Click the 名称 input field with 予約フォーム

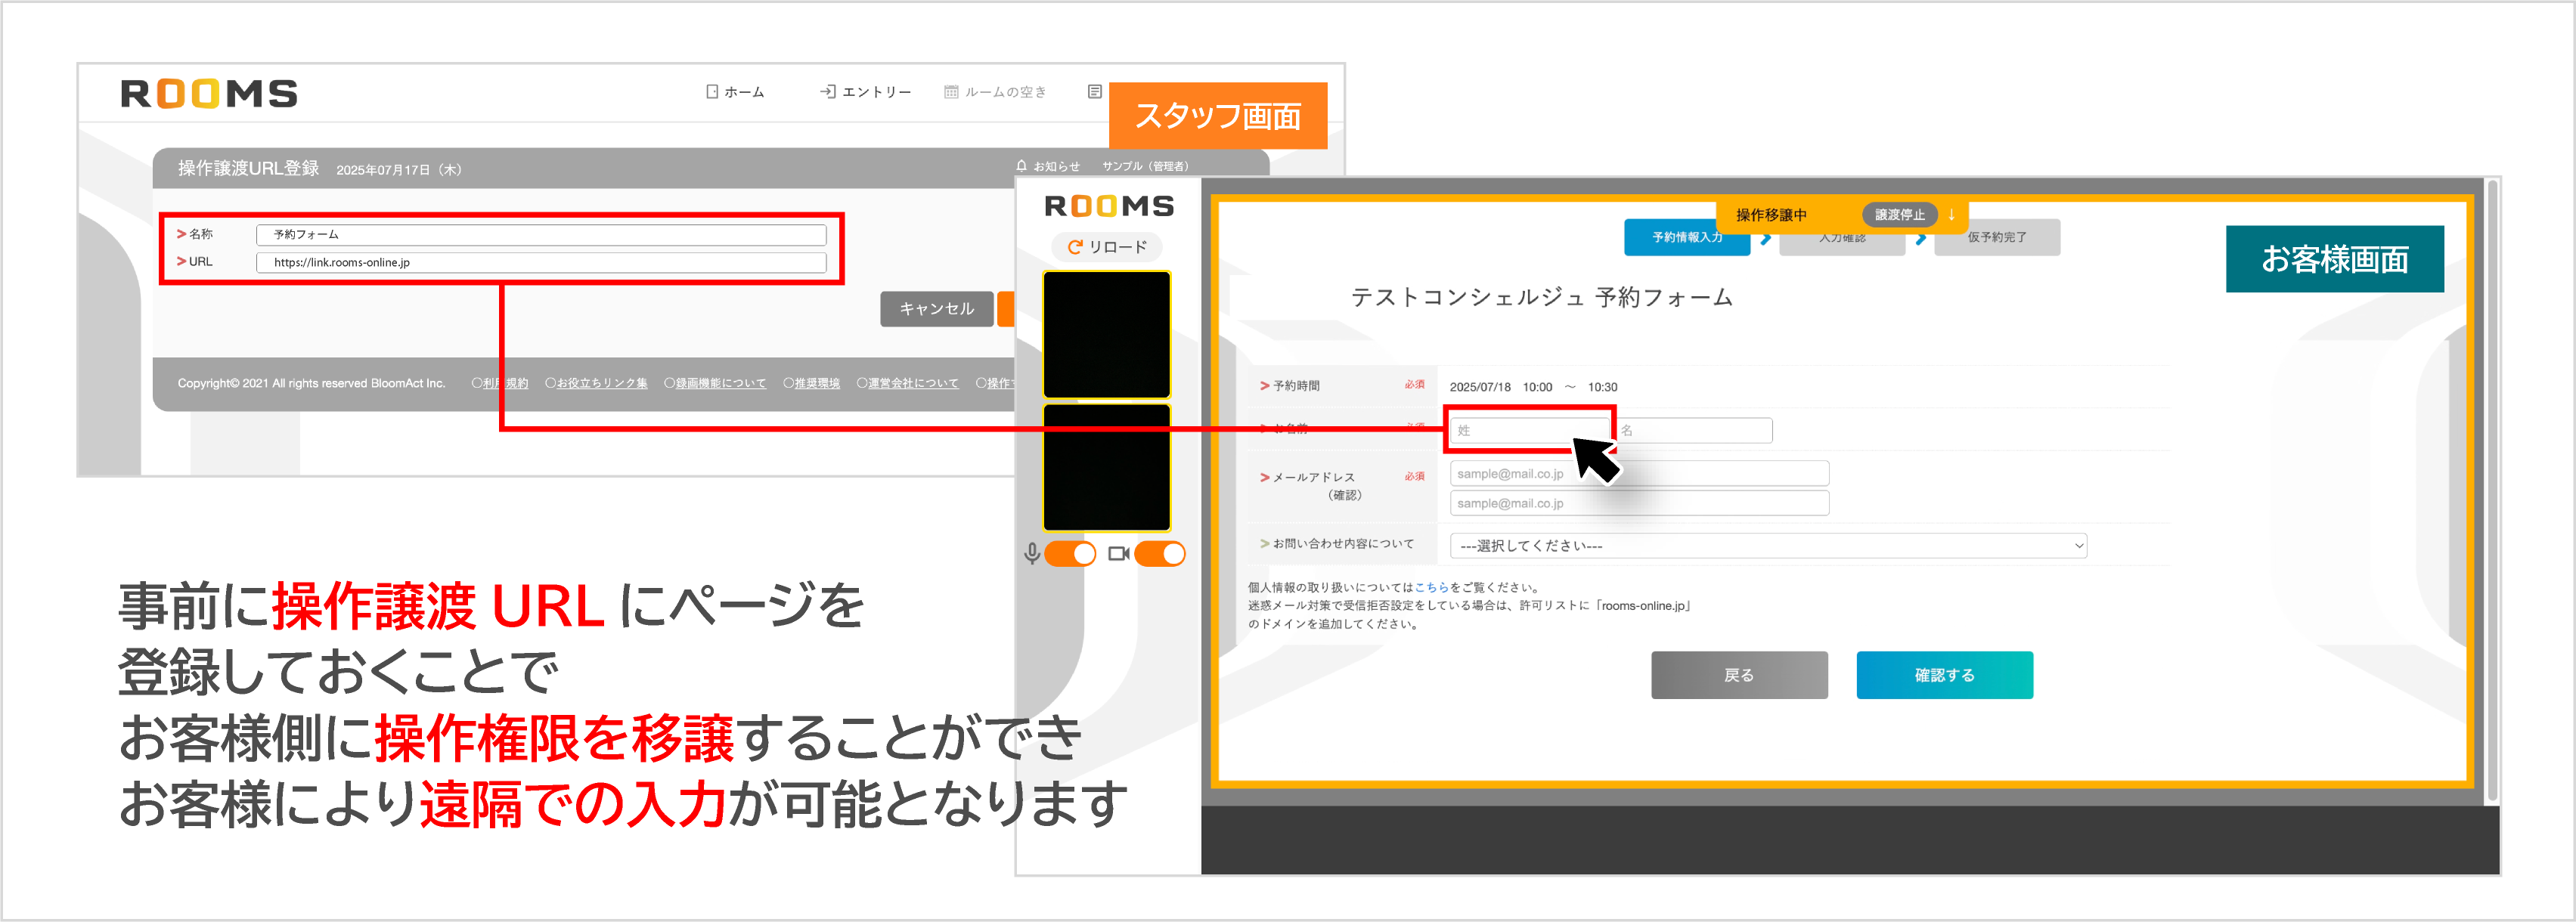pyautogui.click(x=541, y=234)
